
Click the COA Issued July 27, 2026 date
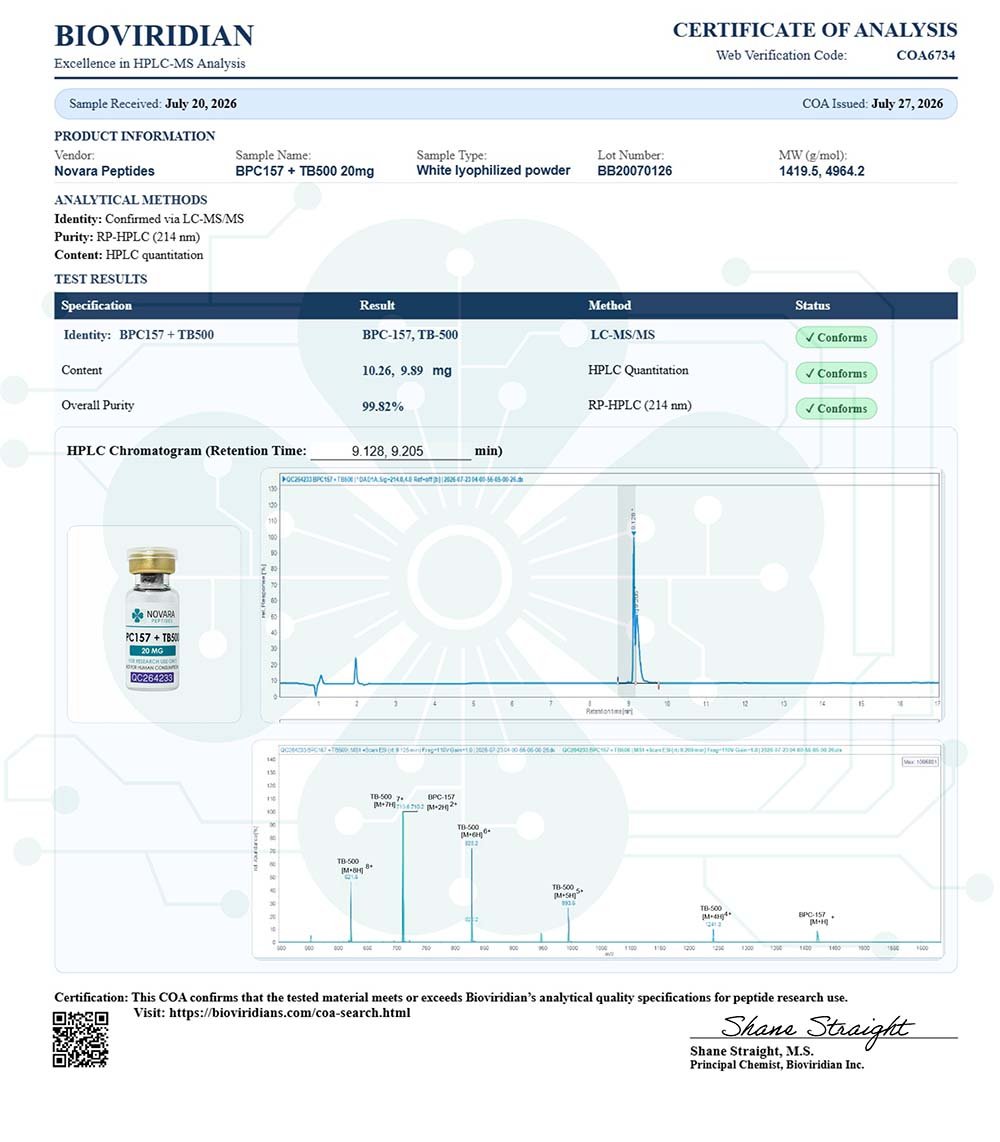coord(907,103)
